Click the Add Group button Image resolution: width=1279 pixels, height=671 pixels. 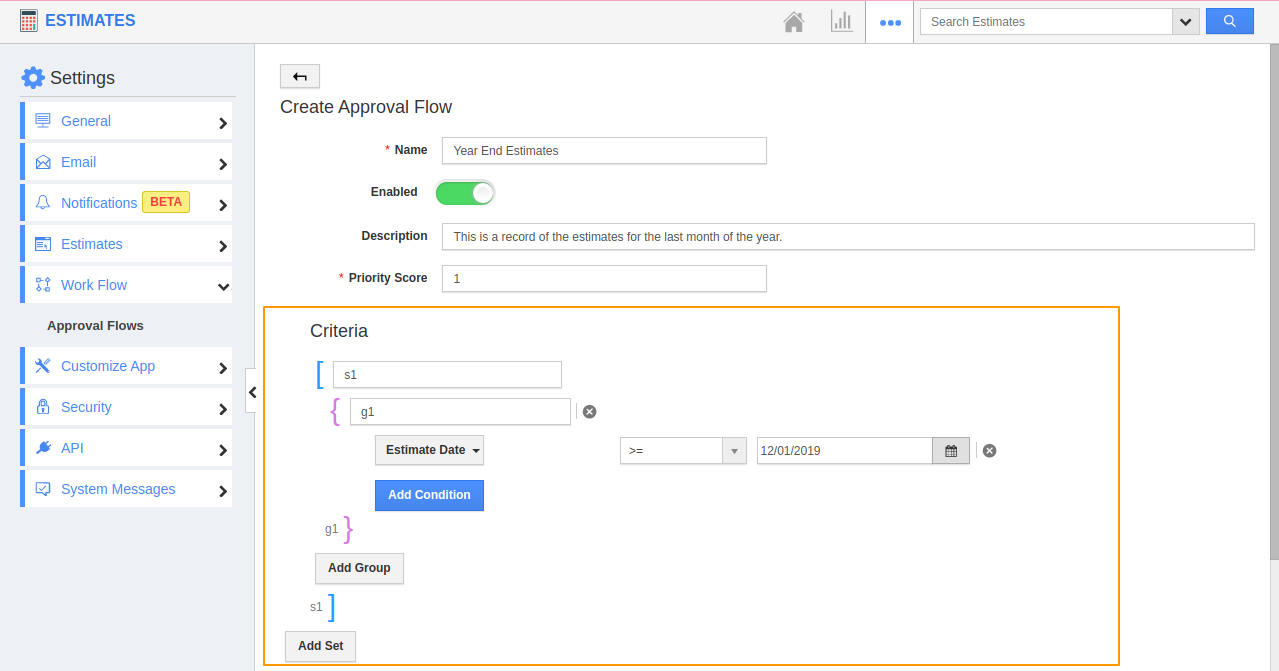[x=359, y=568]
